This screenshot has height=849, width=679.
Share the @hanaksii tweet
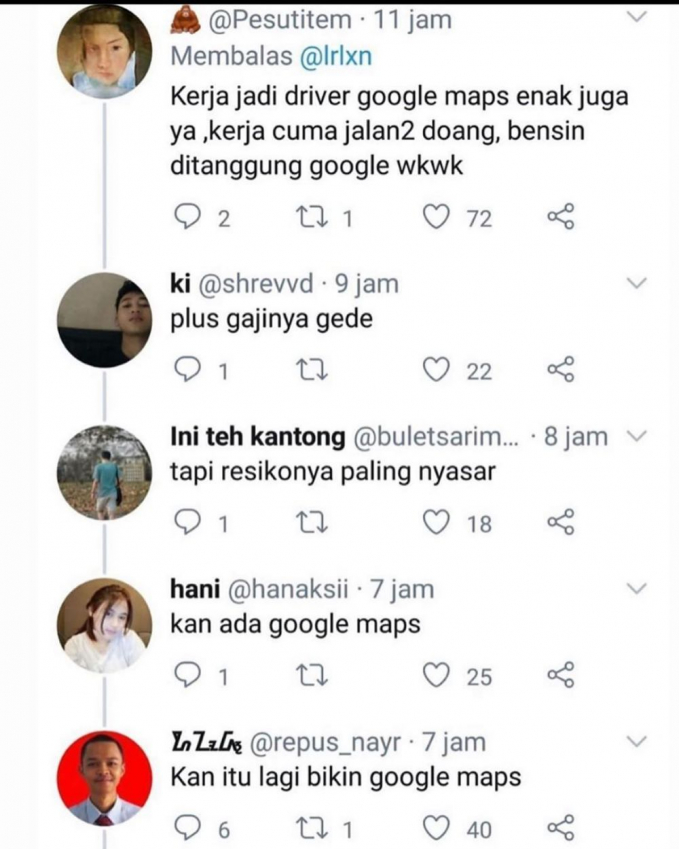[561, 676]
